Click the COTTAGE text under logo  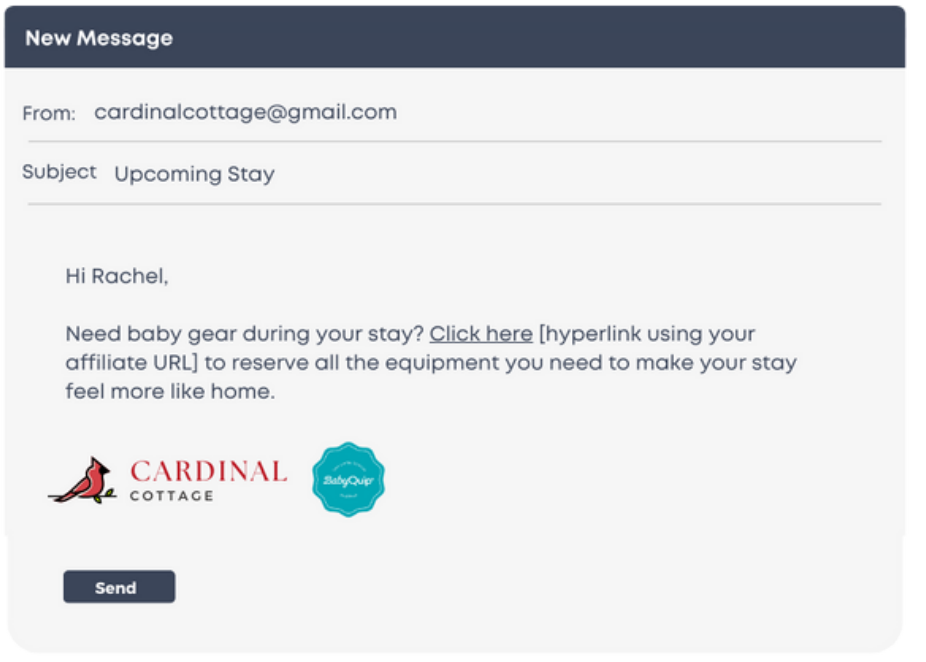(172, 496)
